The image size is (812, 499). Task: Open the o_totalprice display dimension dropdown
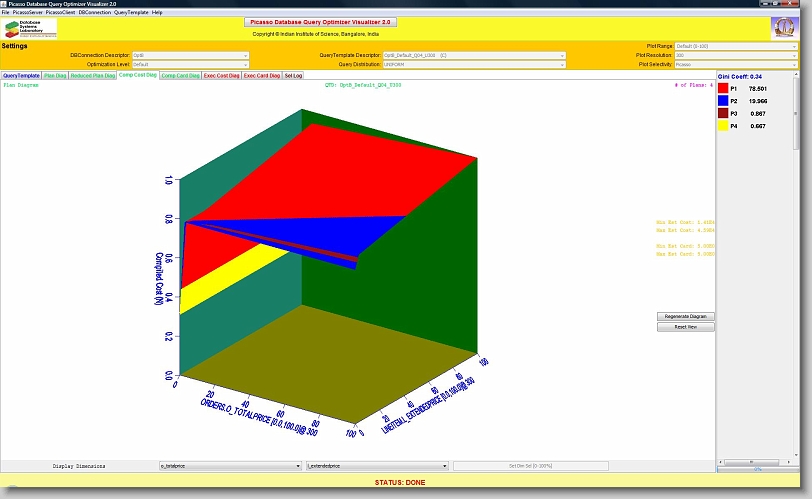tap(230, 466)
